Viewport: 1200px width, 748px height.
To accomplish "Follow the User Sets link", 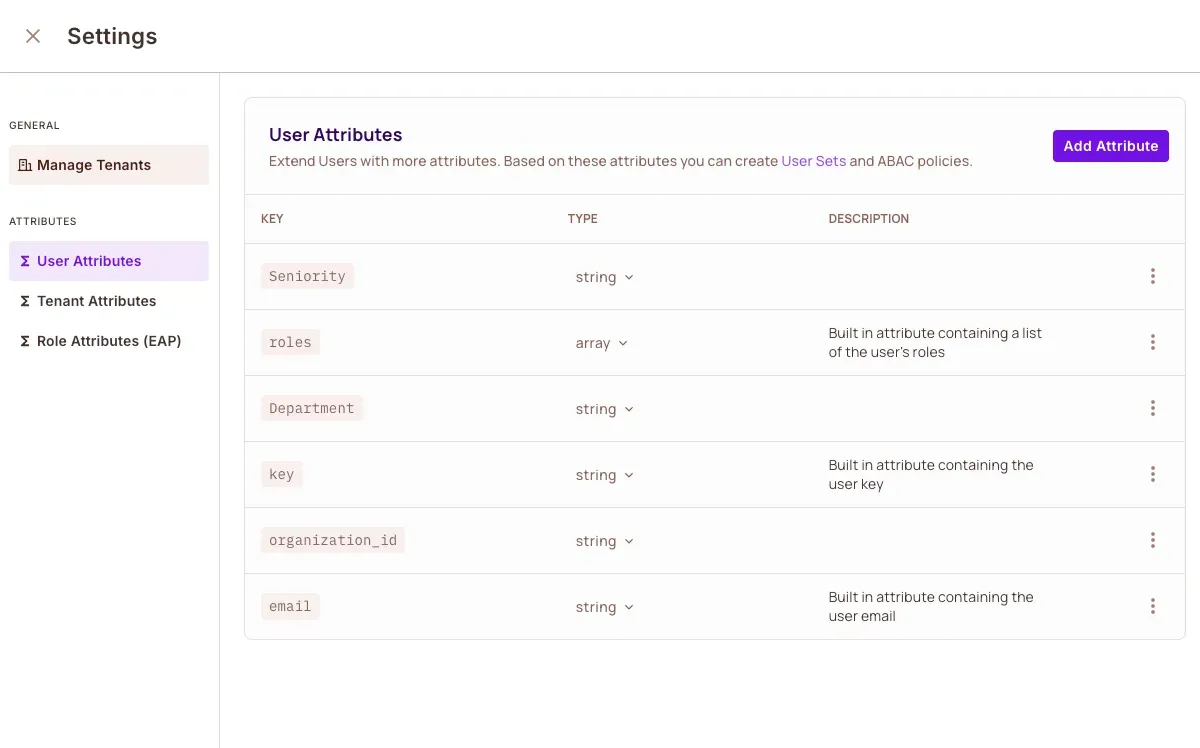I will tap(813, 161).
